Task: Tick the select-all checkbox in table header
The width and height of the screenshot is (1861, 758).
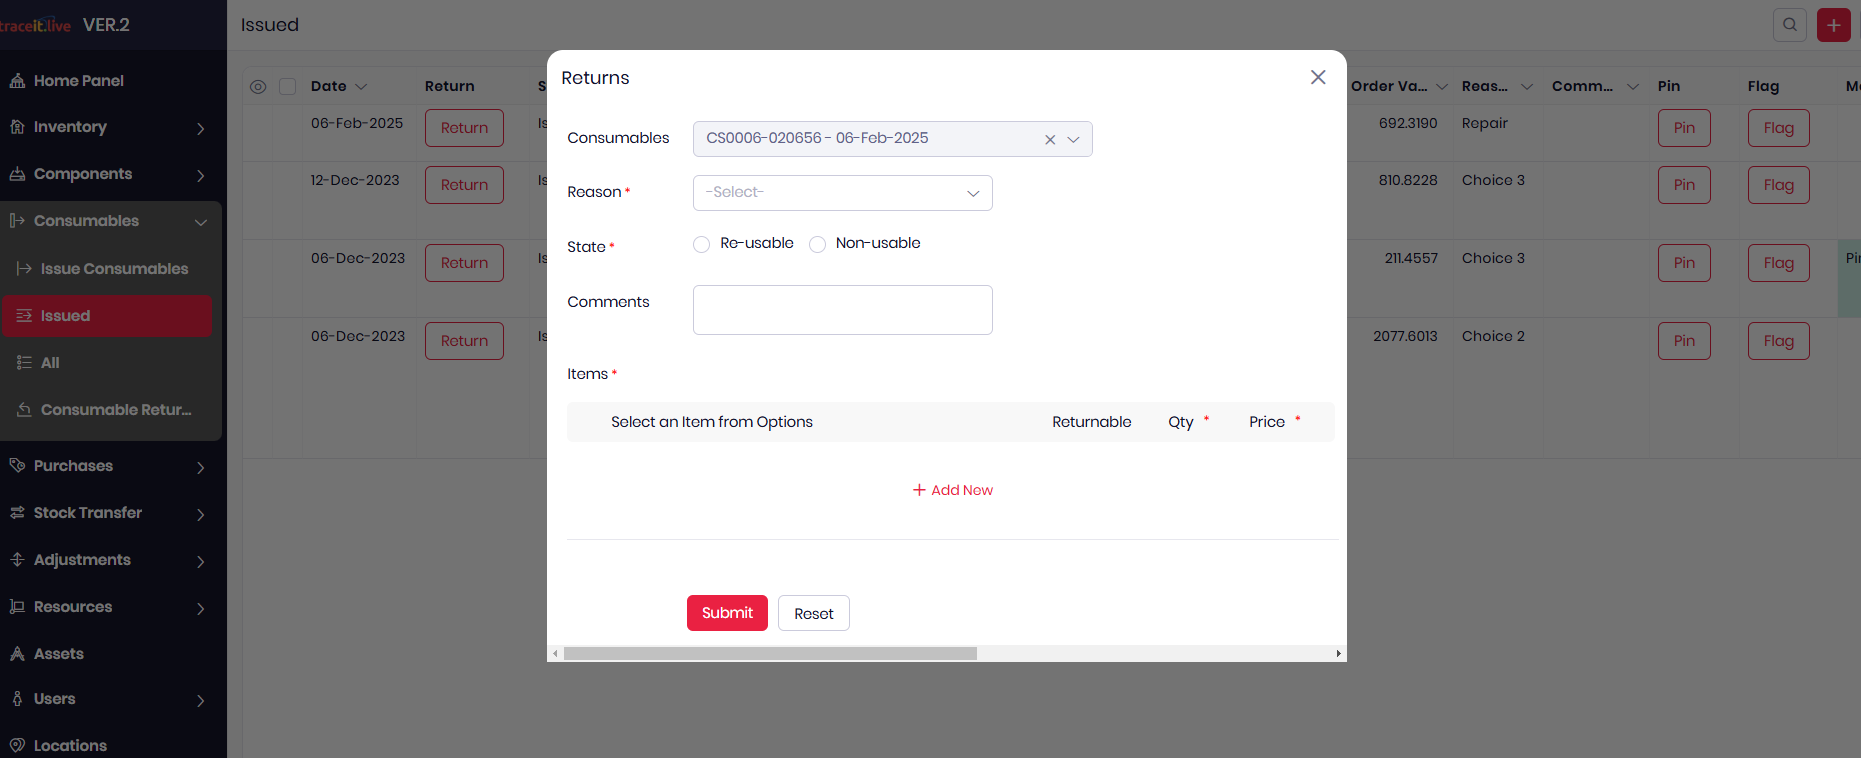Action: (x=288, y=87)
